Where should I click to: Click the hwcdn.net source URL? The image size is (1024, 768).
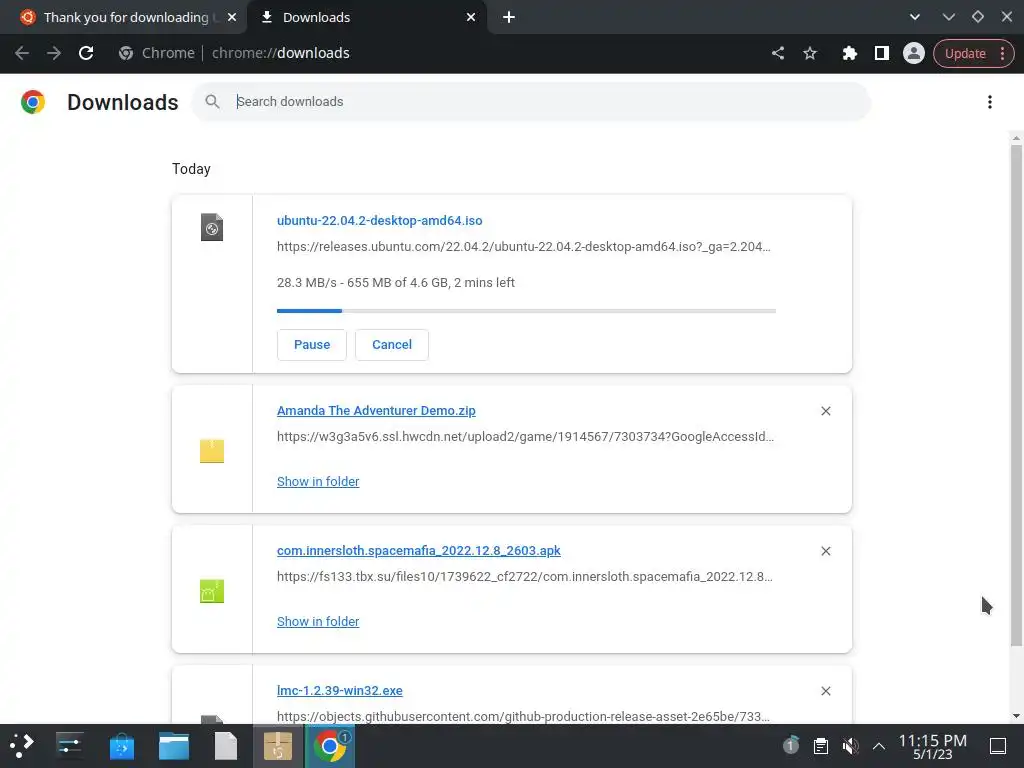coord(526,437)
